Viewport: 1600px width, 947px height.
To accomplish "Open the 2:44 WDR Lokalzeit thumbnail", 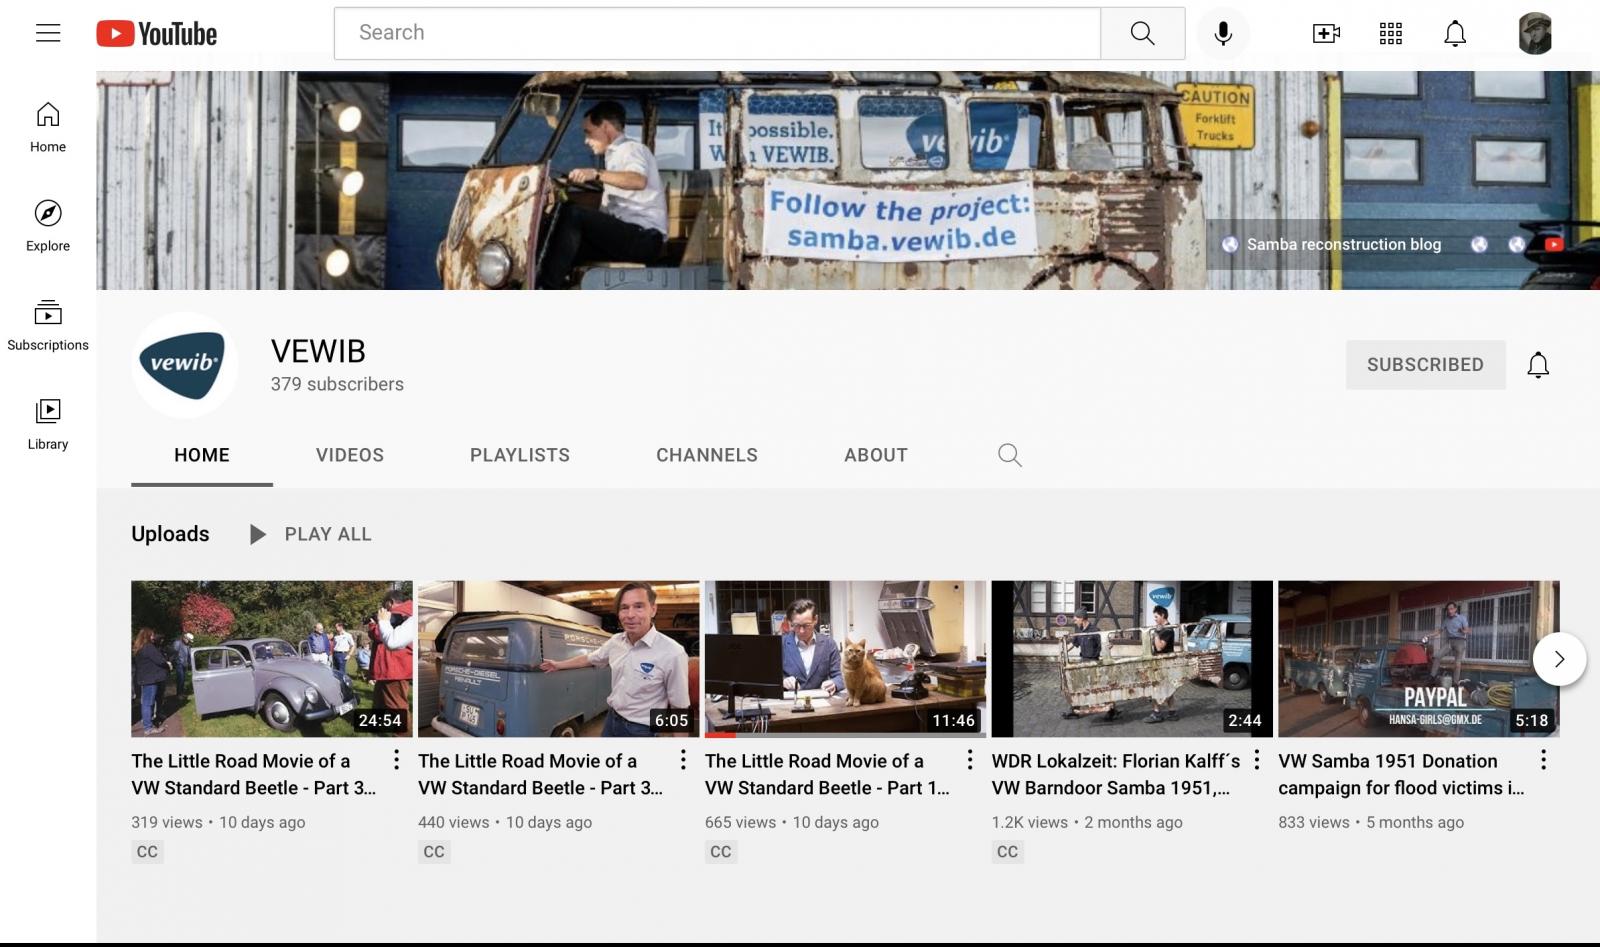I will coord(1132,659).
